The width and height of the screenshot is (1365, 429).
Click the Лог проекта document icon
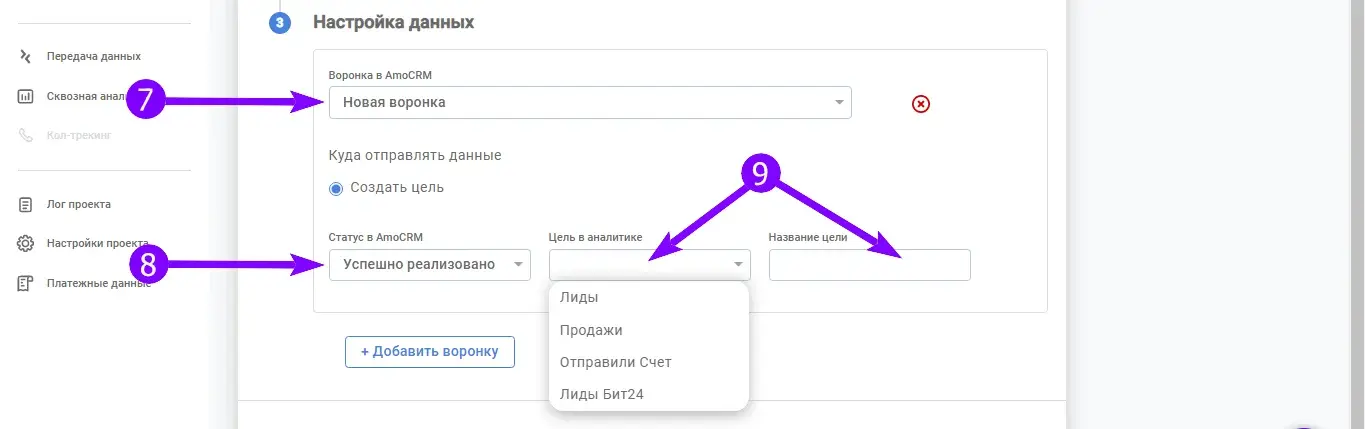click(26, 204)
